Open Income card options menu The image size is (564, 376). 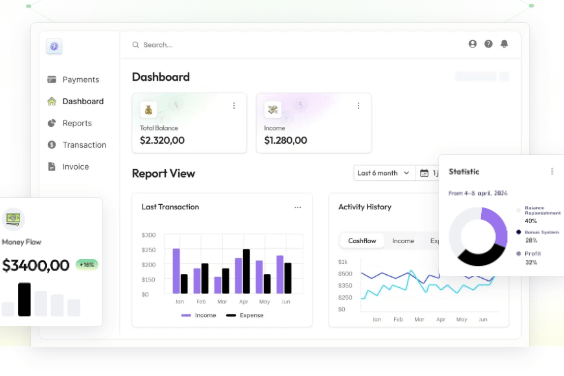(358, 105)
